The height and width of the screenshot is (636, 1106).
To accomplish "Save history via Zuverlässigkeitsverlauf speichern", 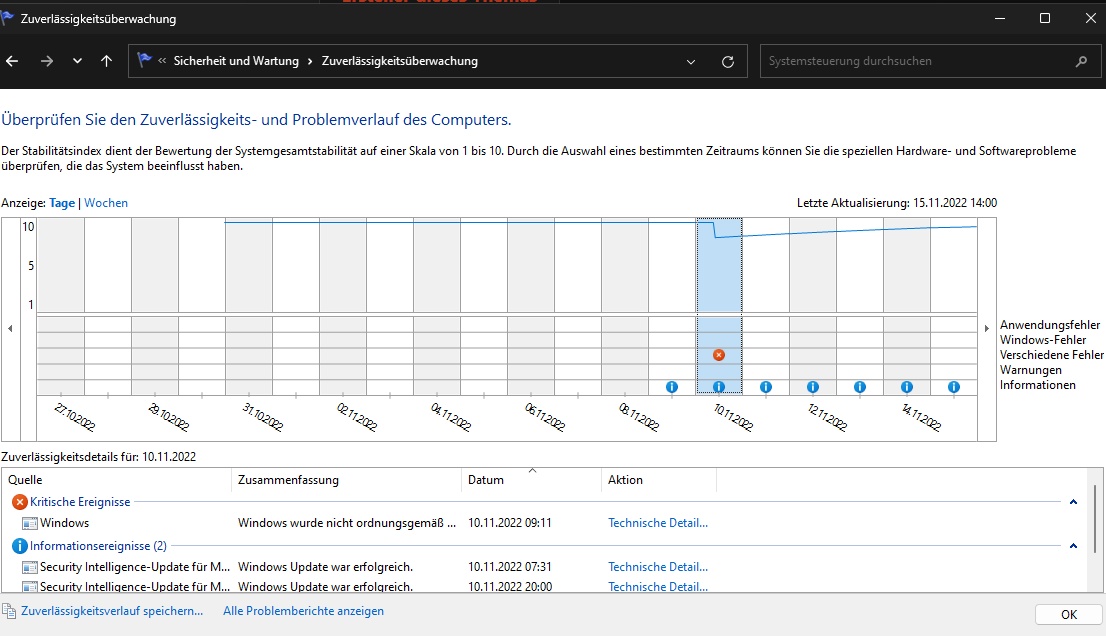I will tap(112, 611).
